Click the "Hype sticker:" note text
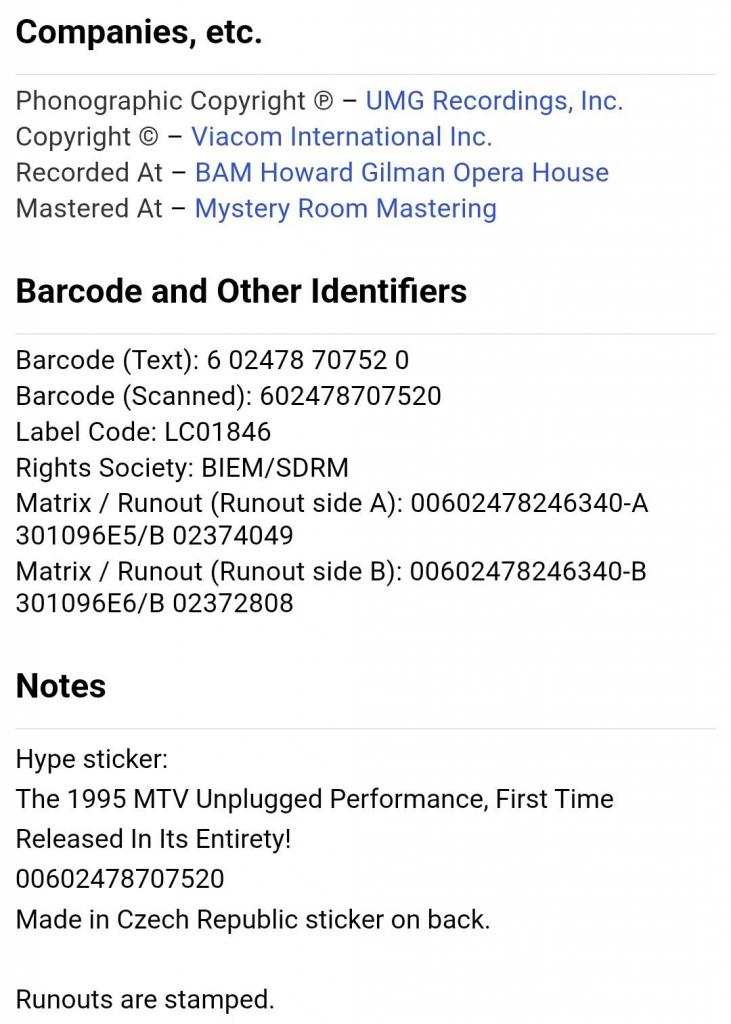 pos(91,759)
